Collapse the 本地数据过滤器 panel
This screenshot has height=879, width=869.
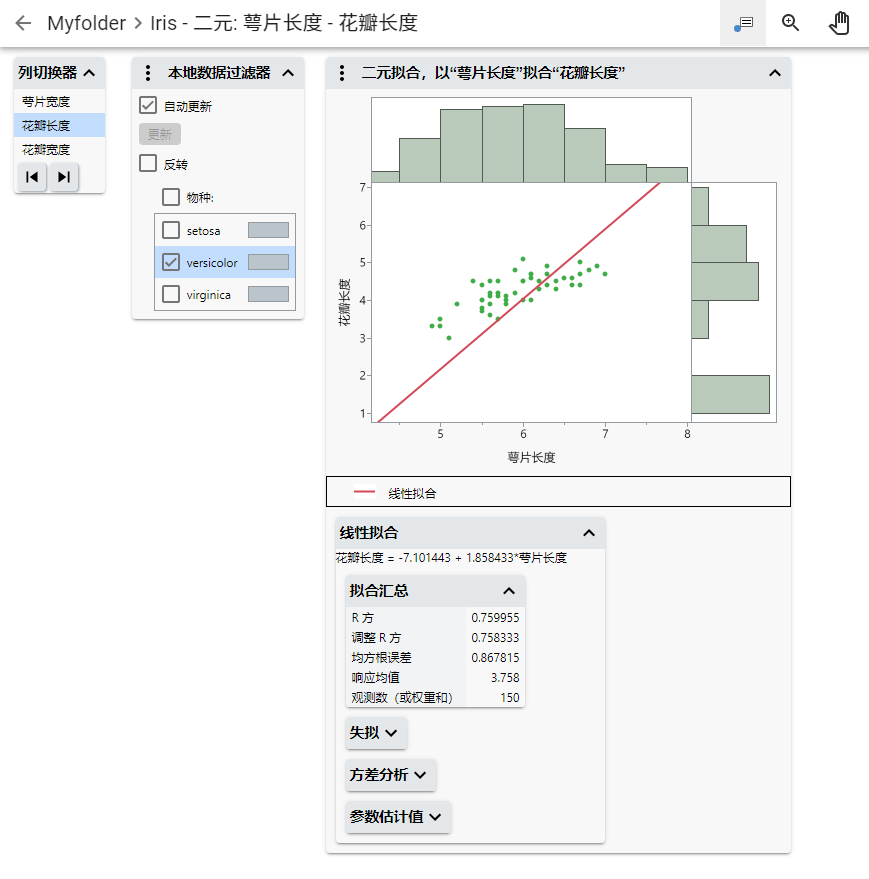[x=288, y=73]
